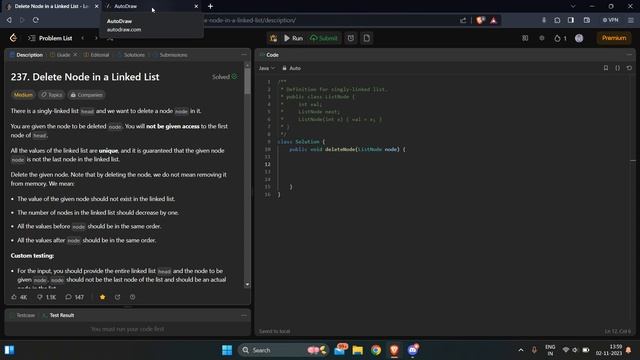Open the LeetCode home logo
The height and width of the screenshot is (360, 640).
click(x=13, y=38)
